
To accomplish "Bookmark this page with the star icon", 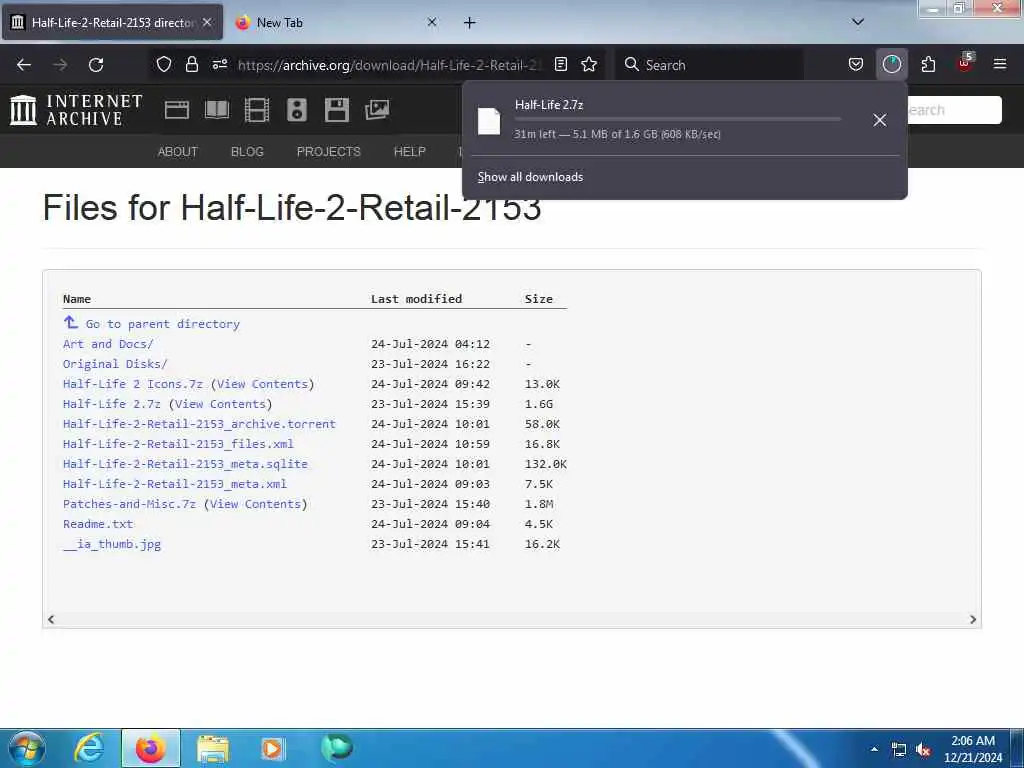I will point(589,64).
